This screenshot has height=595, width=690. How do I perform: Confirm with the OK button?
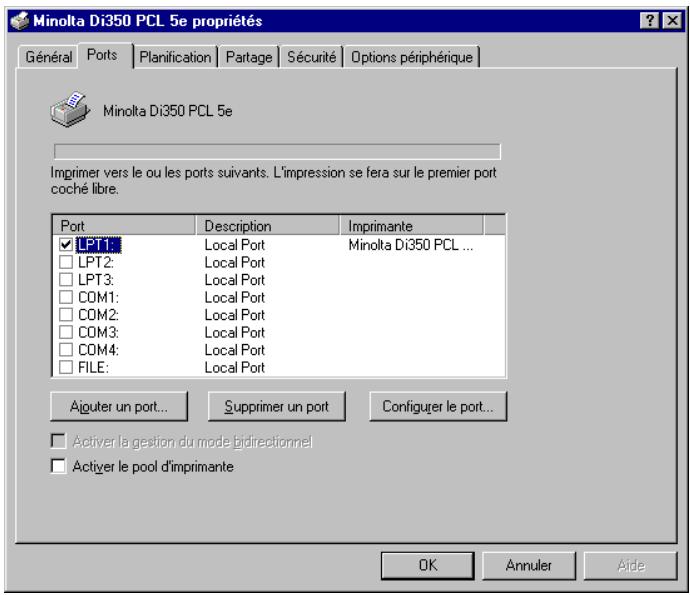[428, 565]
